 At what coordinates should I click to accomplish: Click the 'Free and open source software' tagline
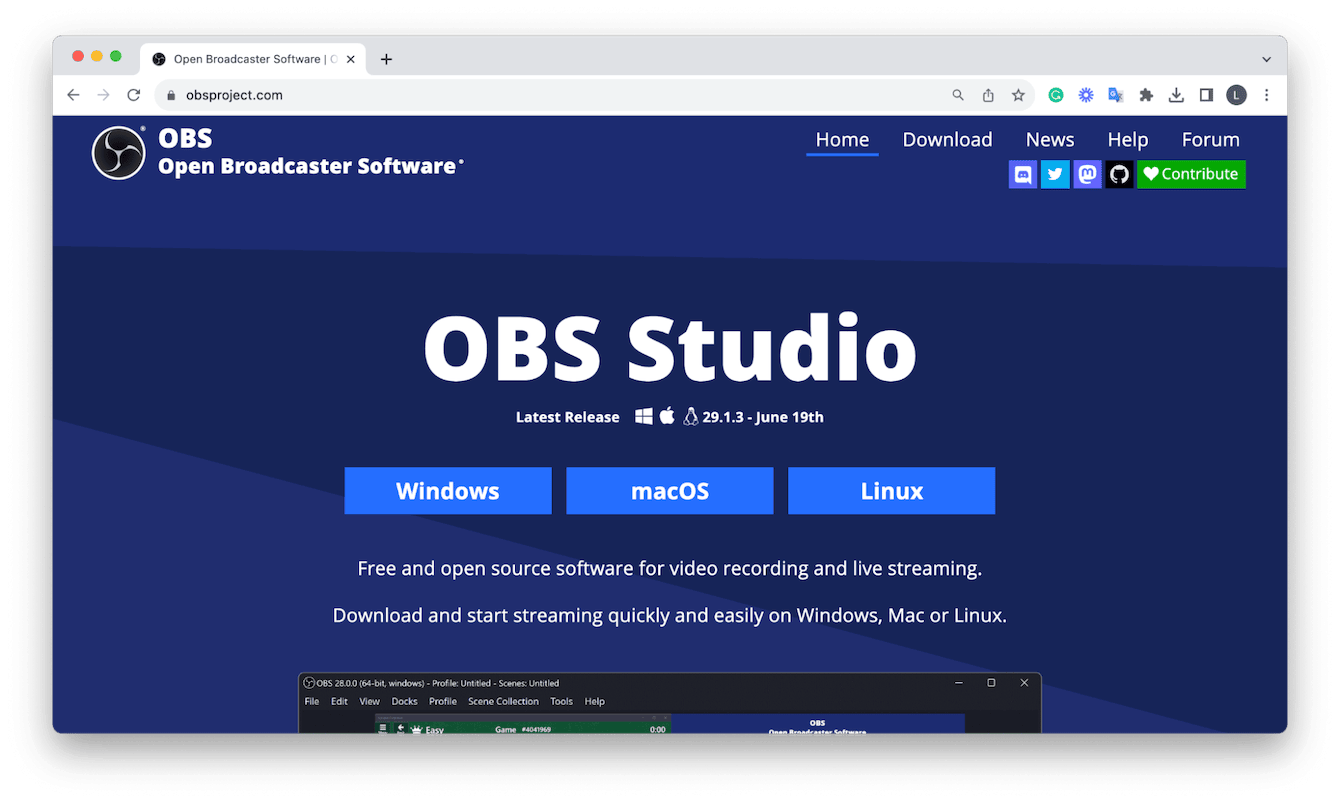(670, 569)
